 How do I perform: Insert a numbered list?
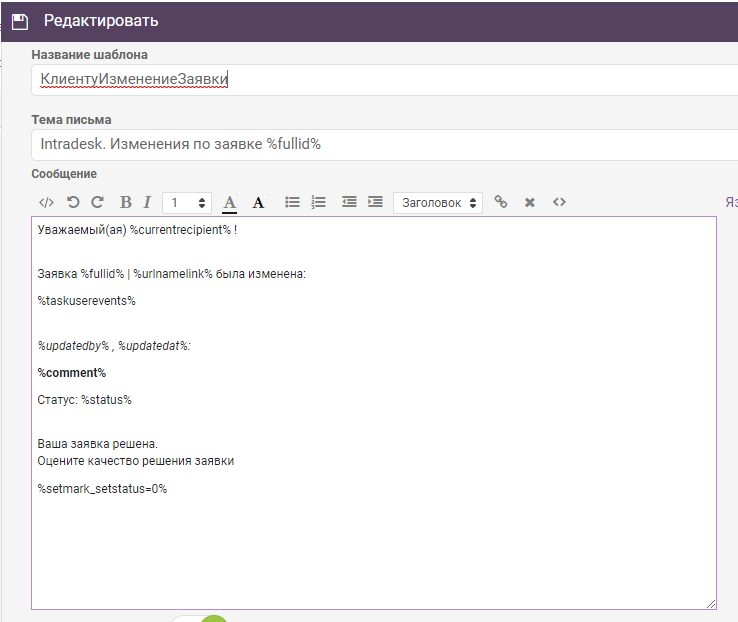click(x=319, y=202)
